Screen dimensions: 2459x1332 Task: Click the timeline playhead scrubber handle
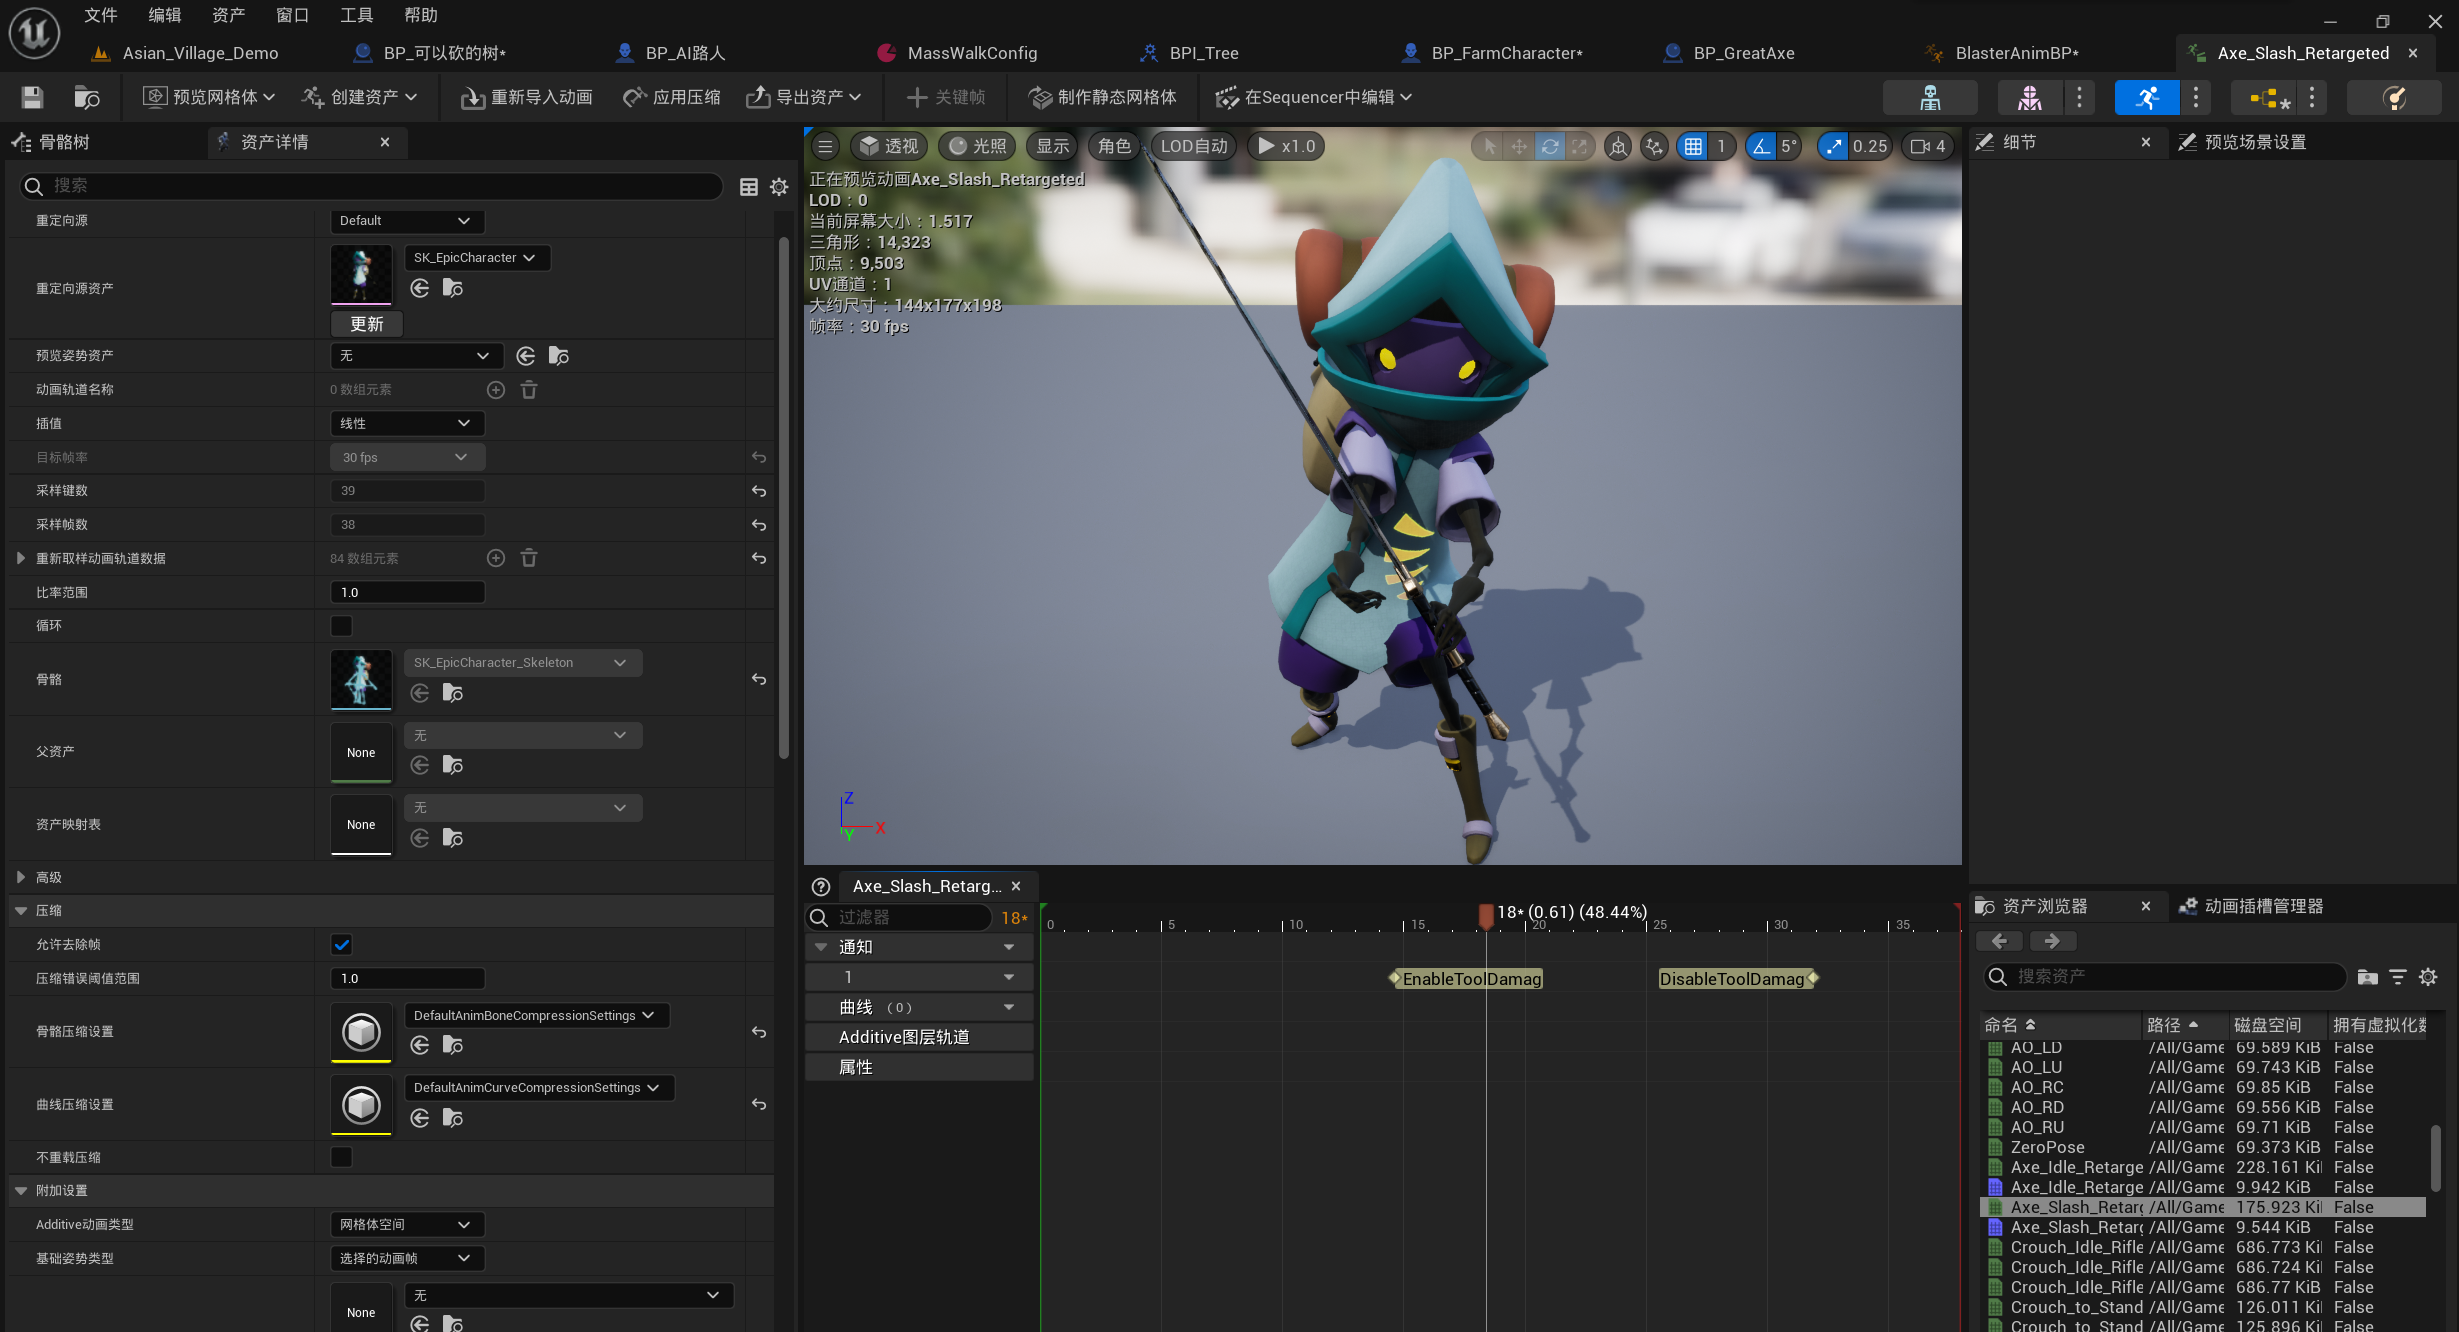point(1486,915)
